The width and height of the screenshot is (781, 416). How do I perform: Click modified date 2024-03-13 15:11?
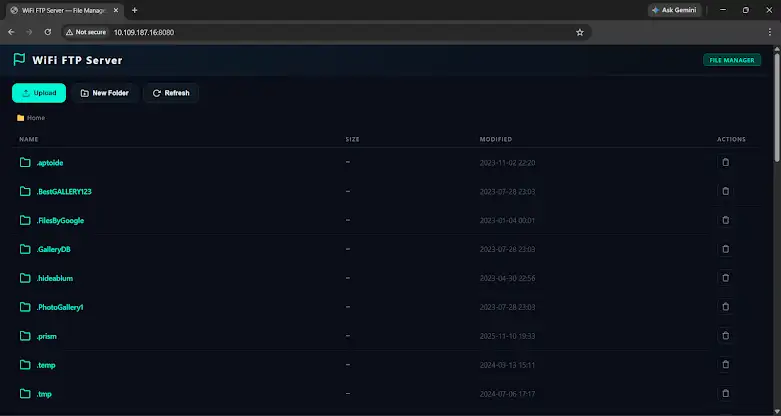[x=507, y=365]
